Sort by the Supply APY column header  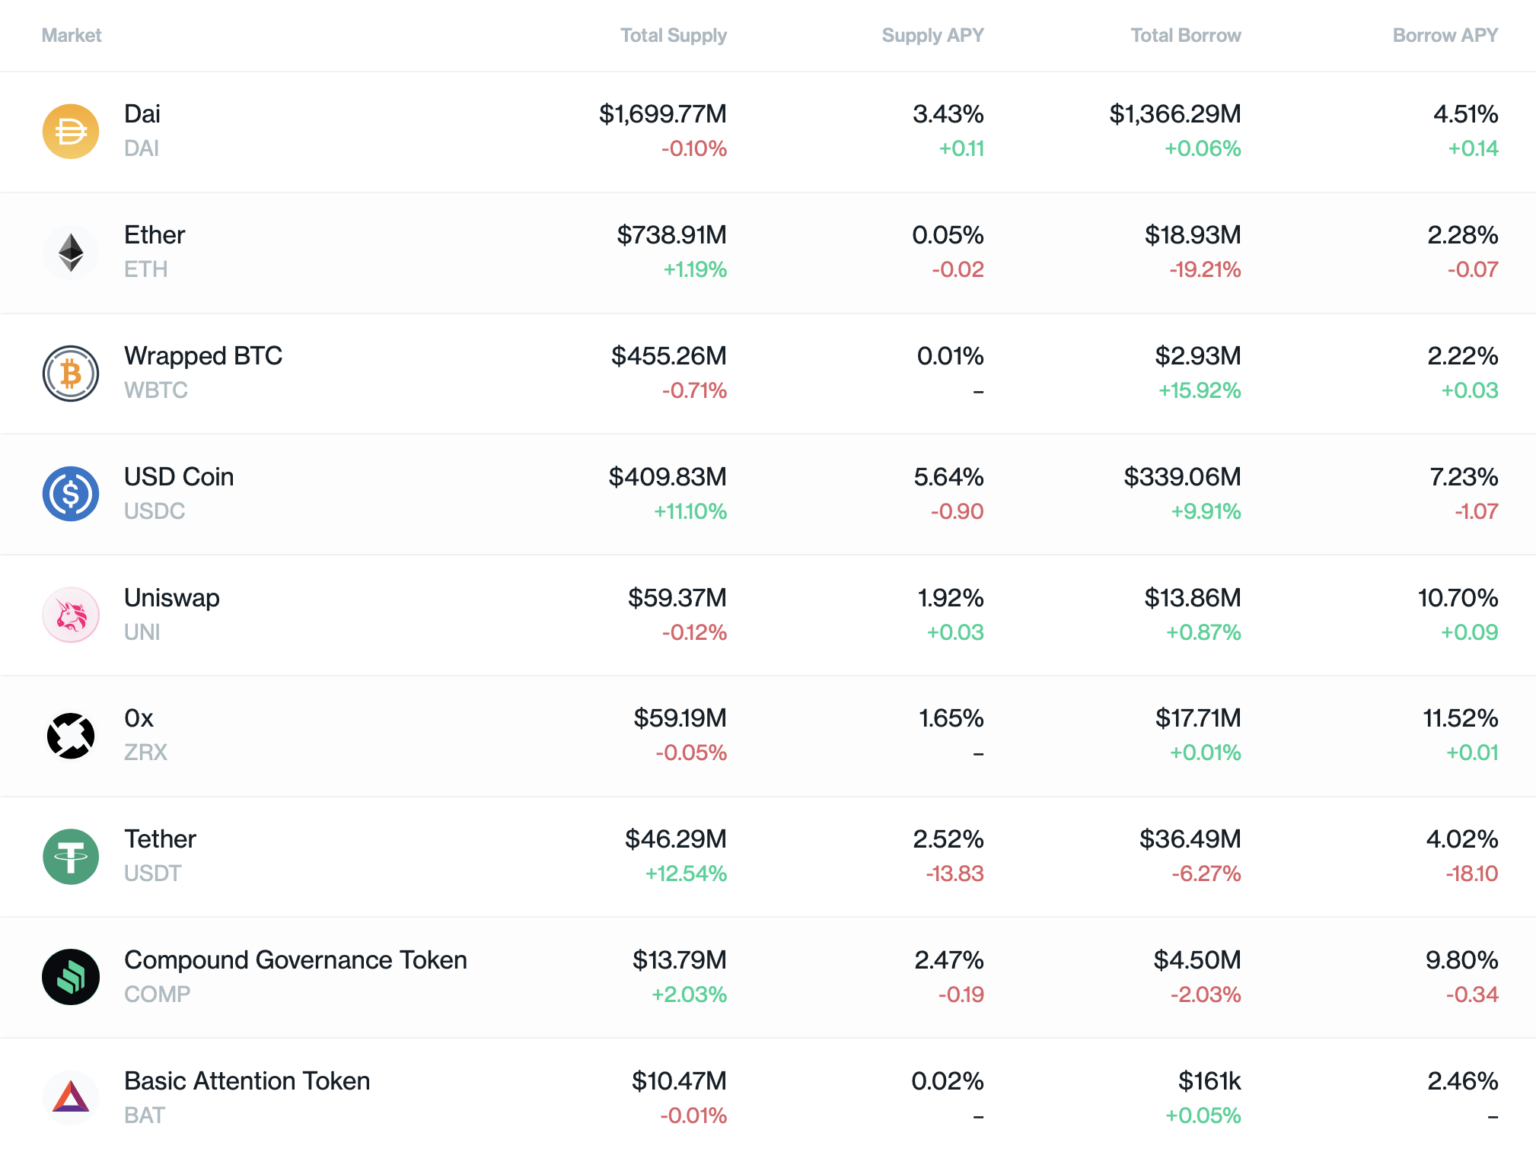coord(932,35)
